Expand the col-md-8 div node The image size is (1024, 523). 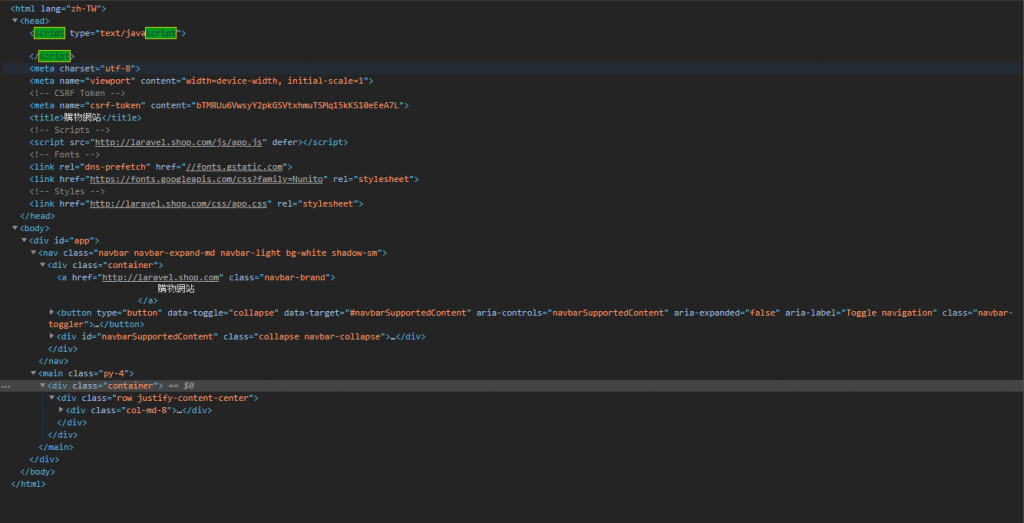point(61,409)
